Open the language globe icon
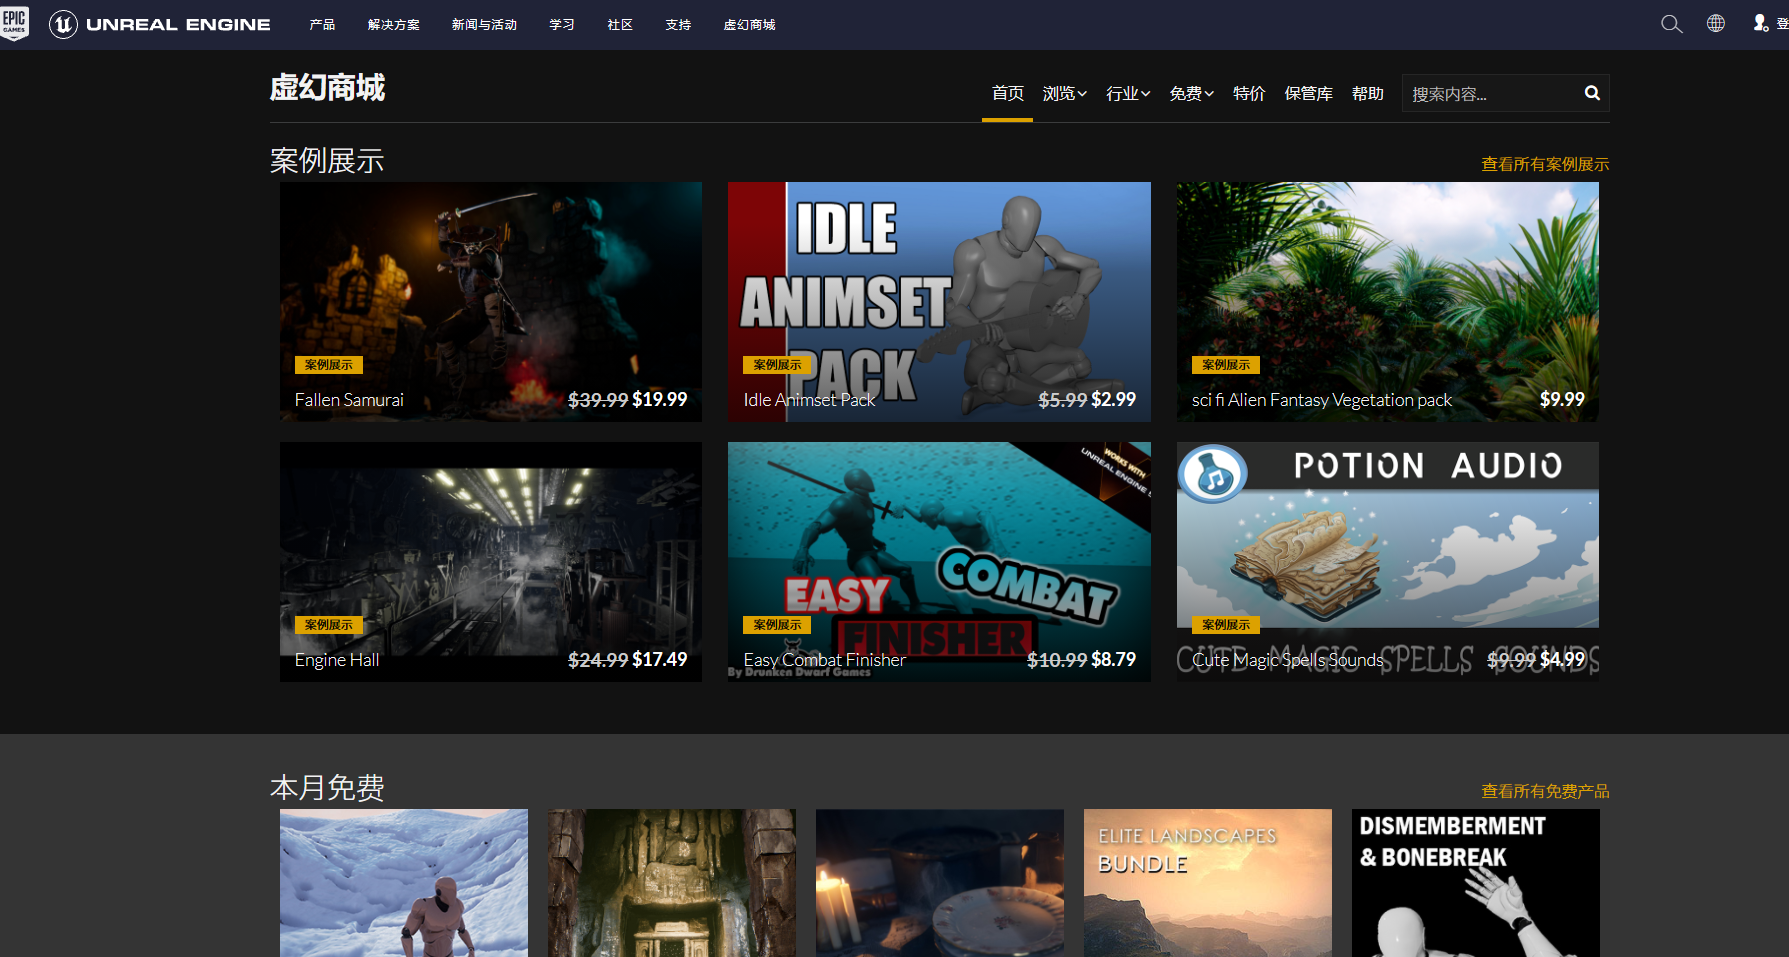The width and height of the screenshot is (1789, 957). point(1716,23)
